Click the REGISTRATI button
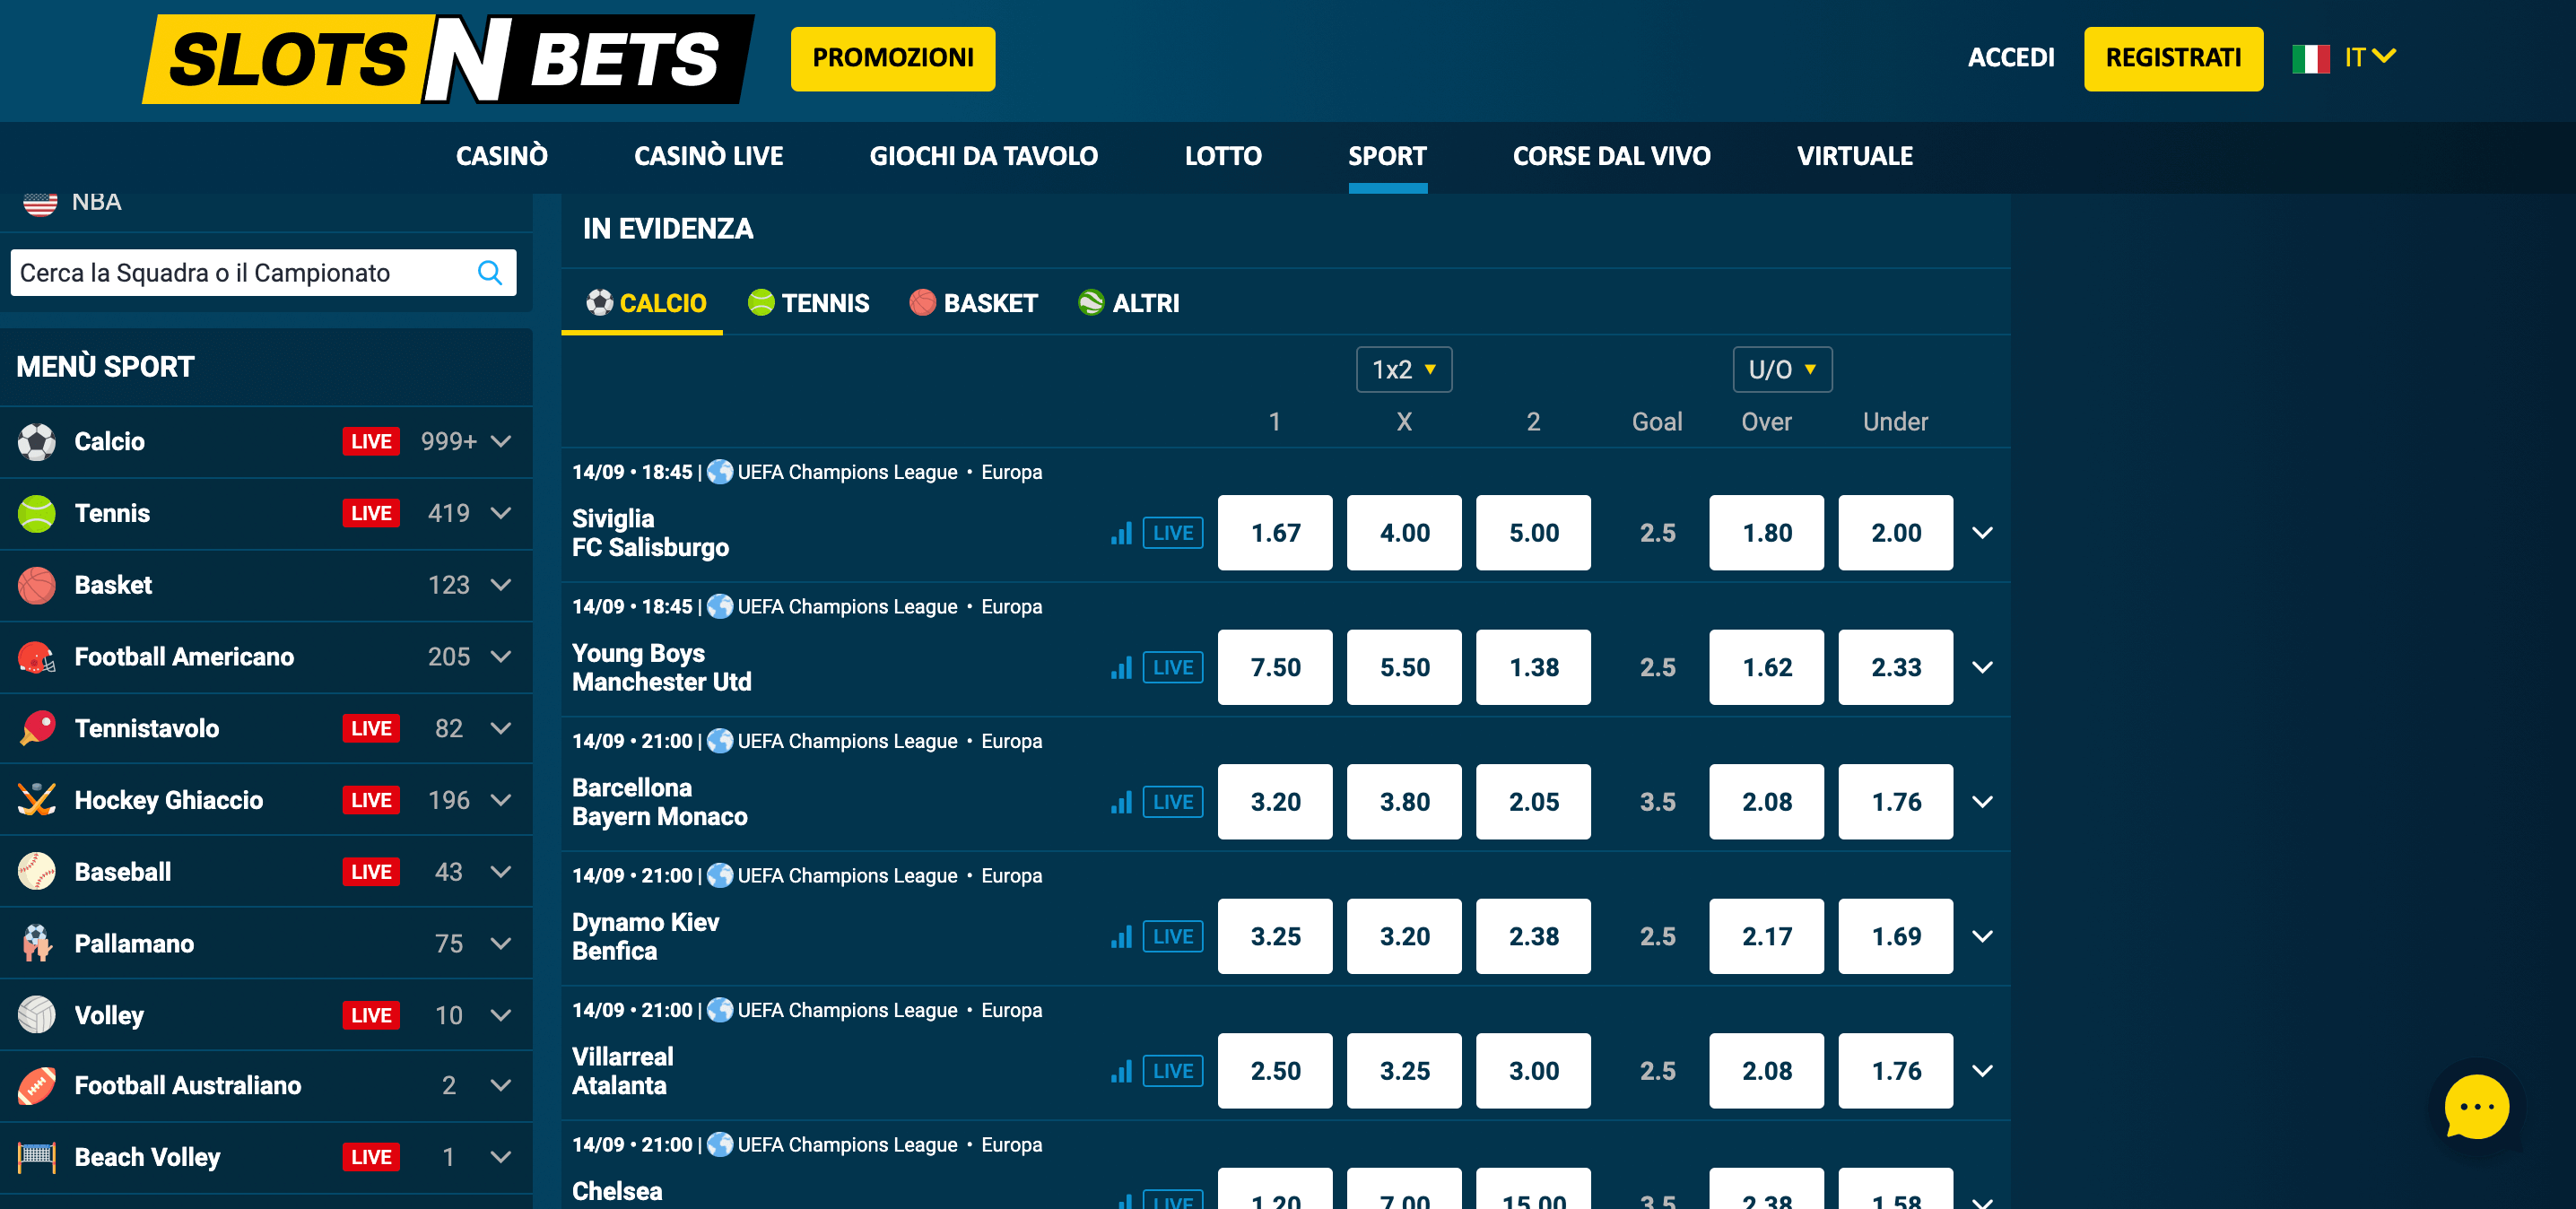Image resolution: width=2576 pixels, height=1209 pixels. (x=2172, y=58)
